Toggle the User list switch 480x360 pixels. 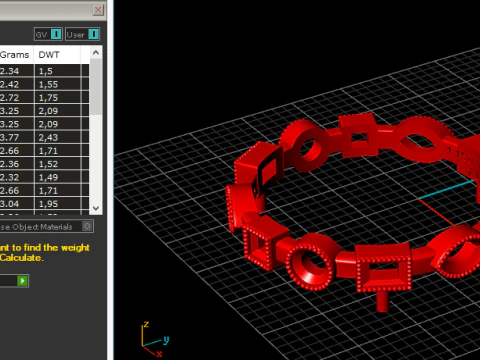94,34
